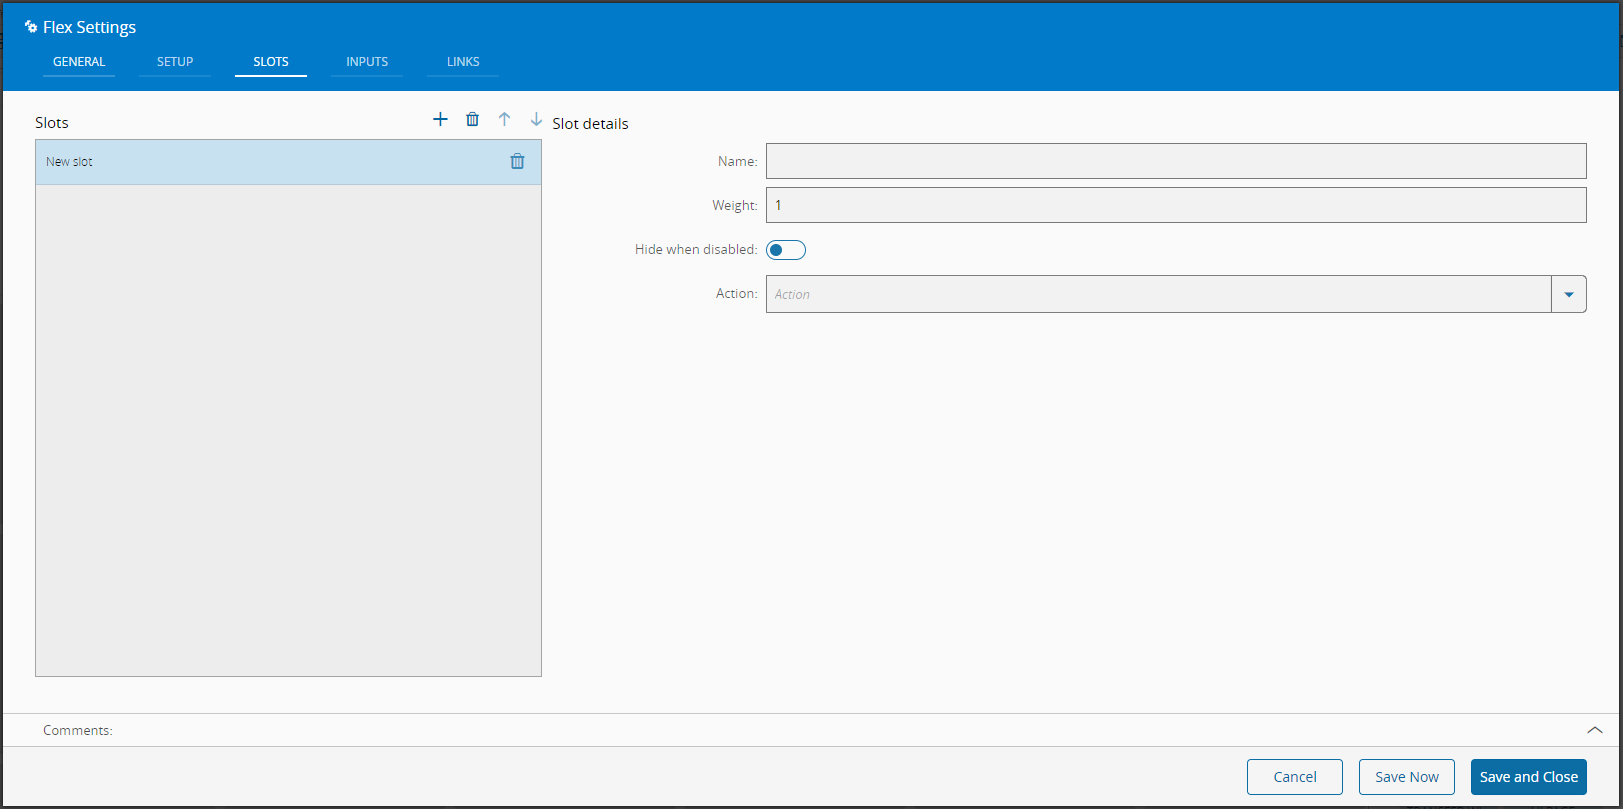Screen dimensions: 1623x809
Task: Open the Action dropdown arrow
Action: (x=1569, y=294)
